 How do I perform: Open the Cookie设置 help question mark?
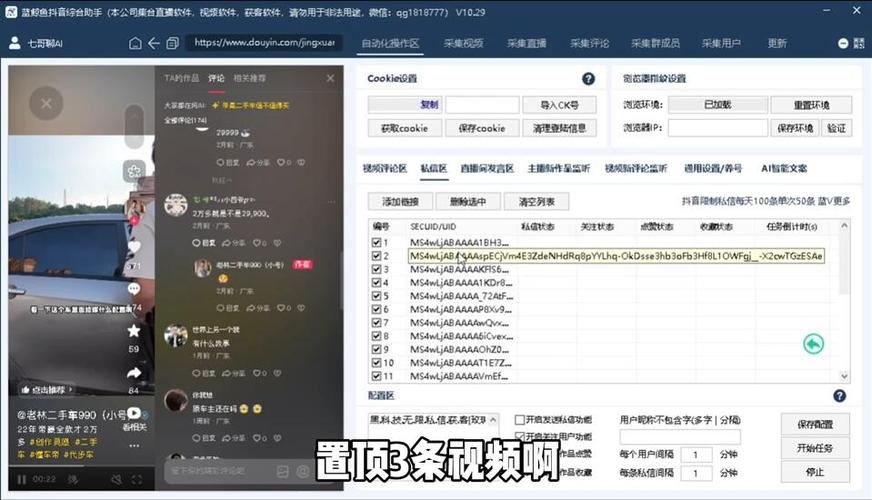coord(588,79)
